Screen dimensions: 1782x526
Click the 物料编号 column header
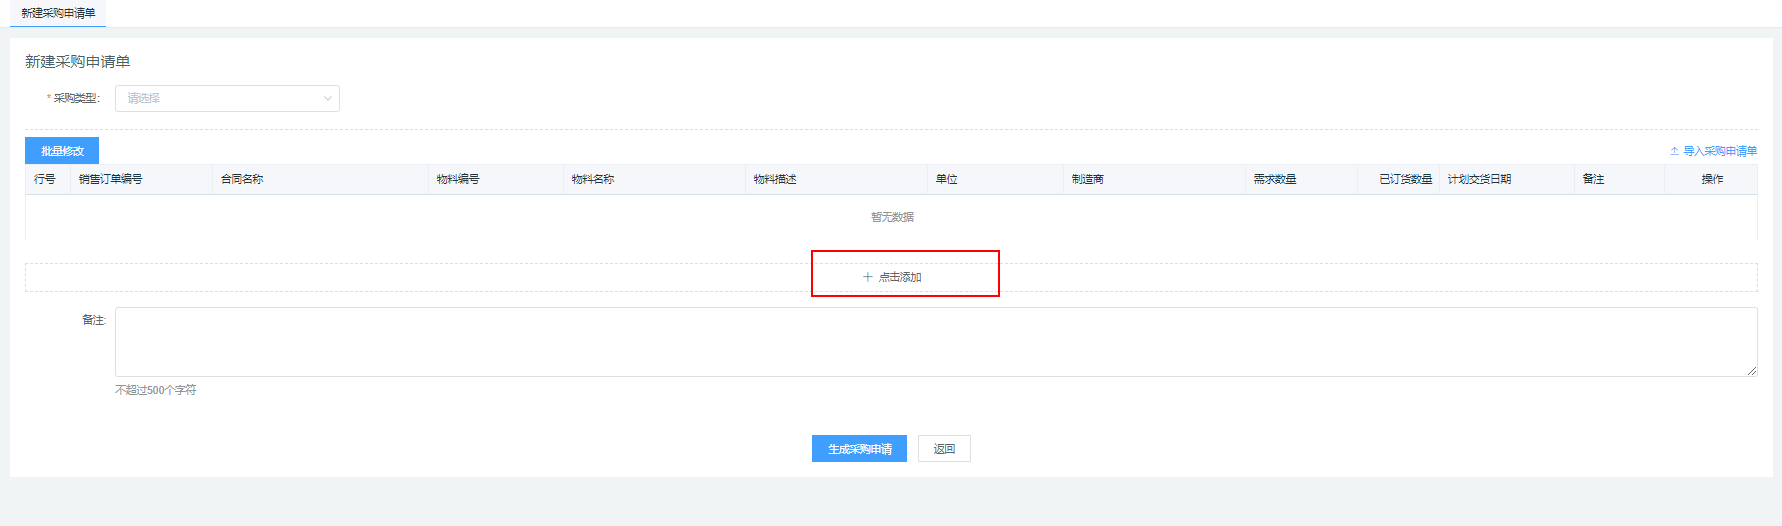pyautogui.click(x=458, y=179)
